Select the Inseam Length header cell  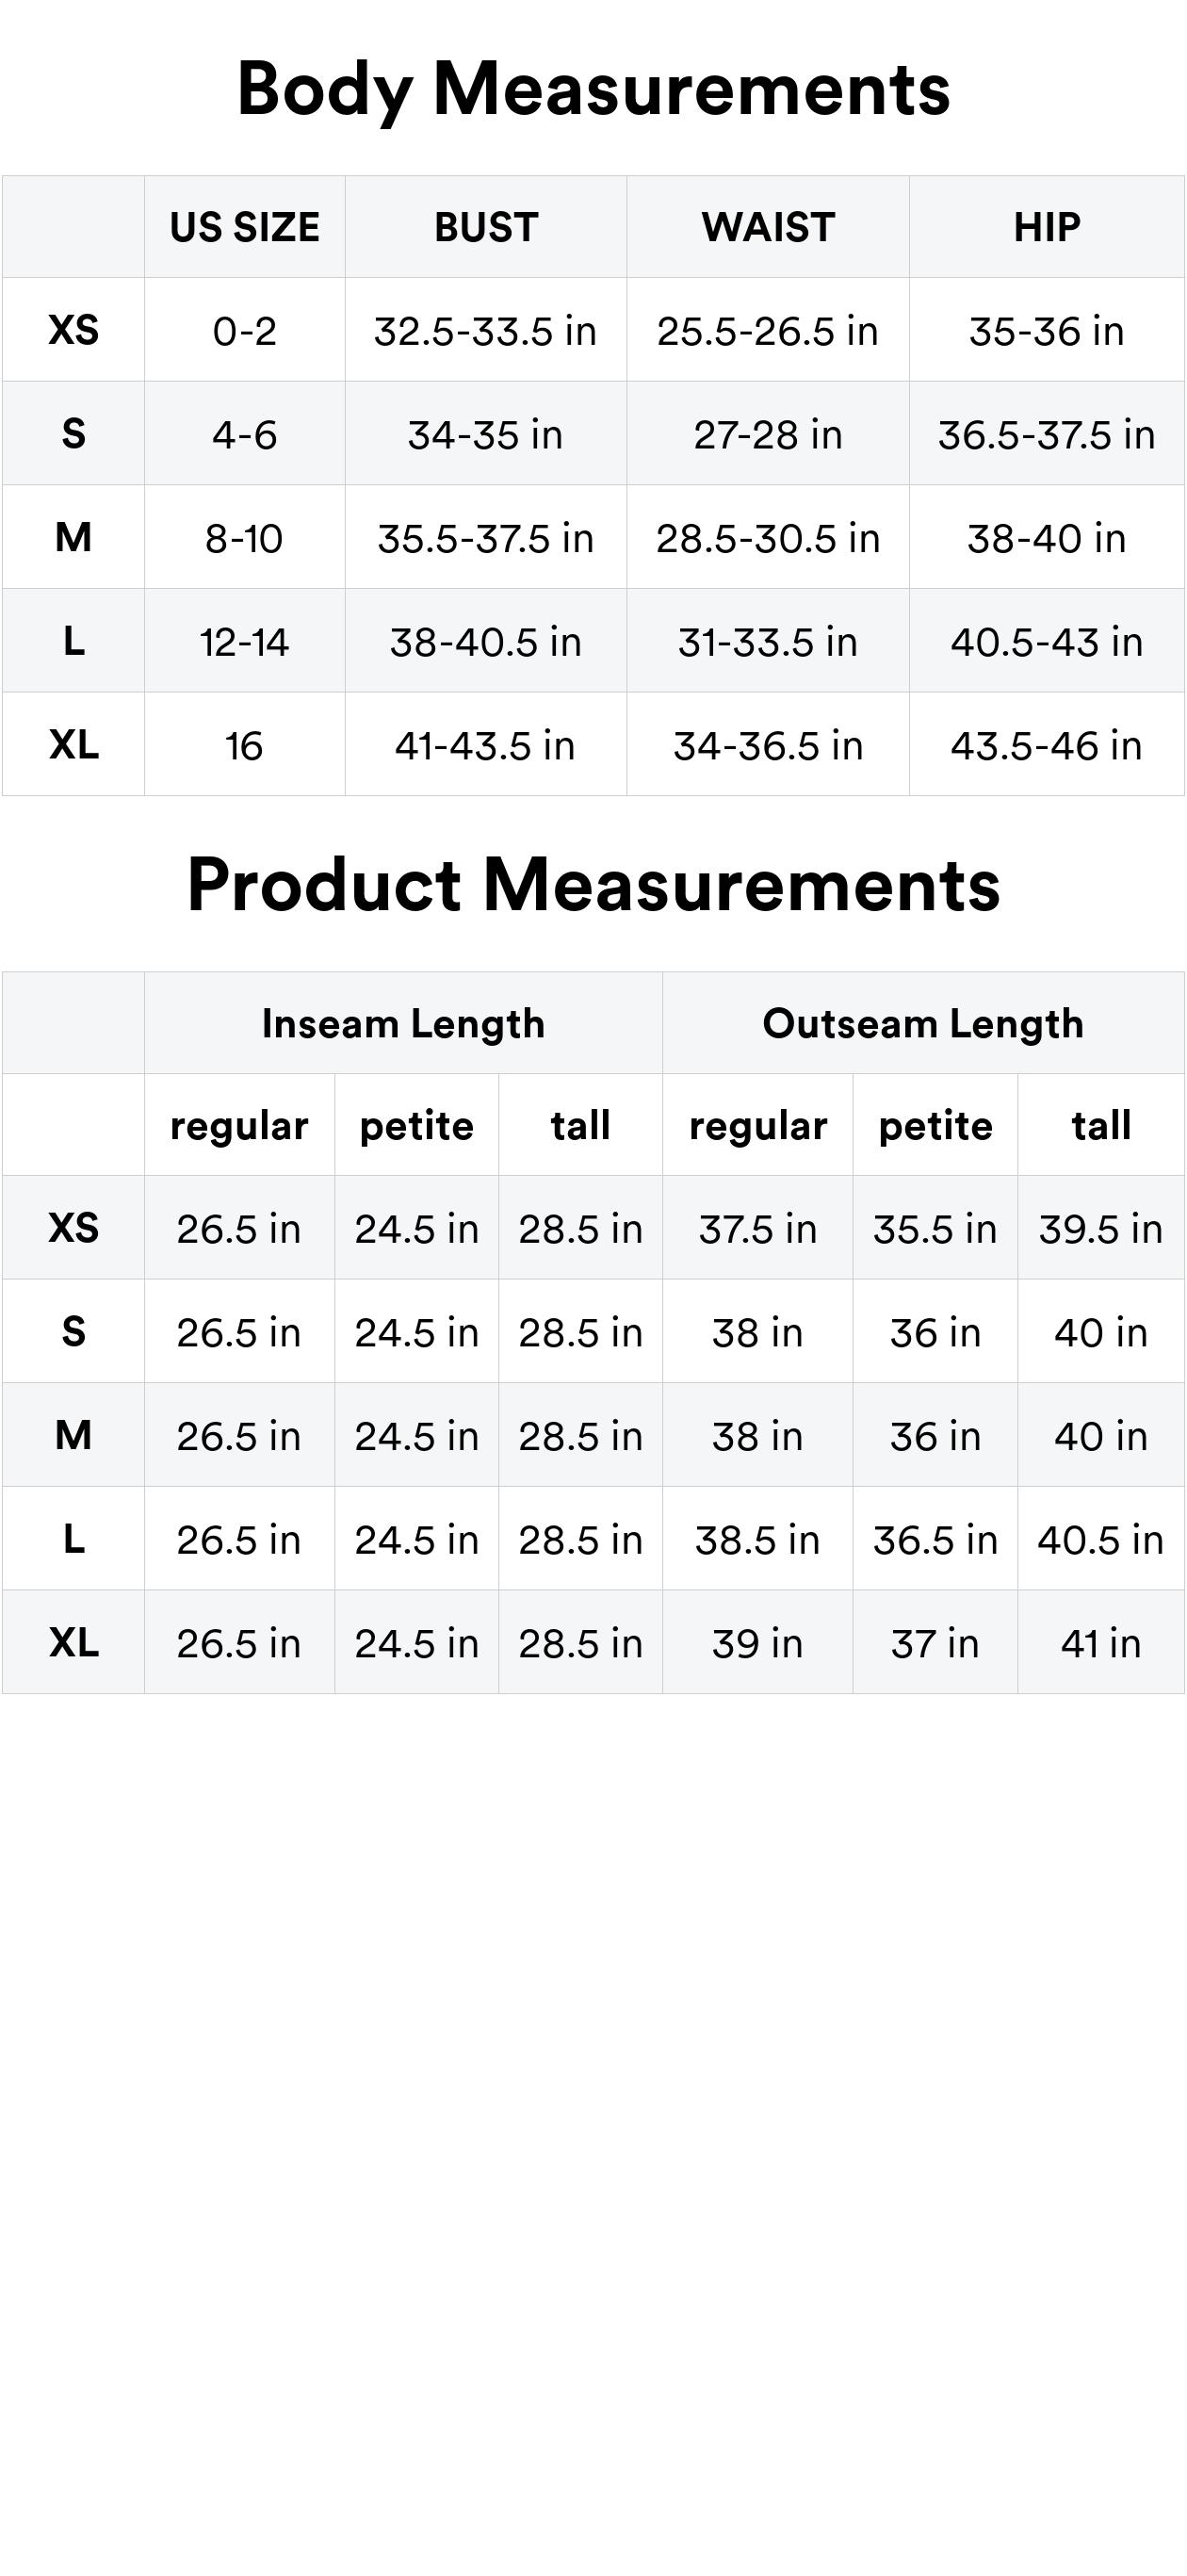coord(403,1024)
